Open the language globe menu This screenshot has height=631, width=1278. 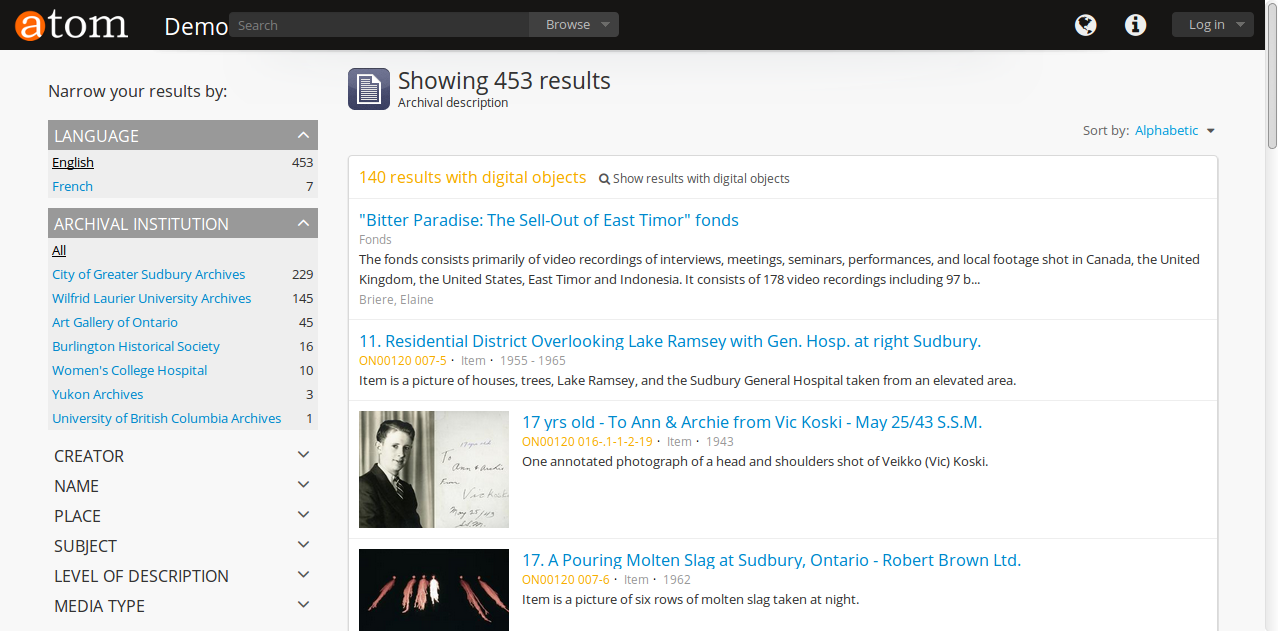tap(1085, 25)
